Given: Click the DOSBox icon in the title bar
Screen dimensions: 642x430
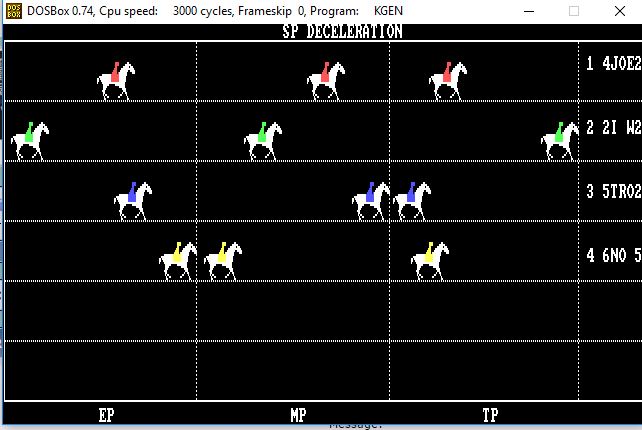Looking at the screenshot, I should point(14,11).
